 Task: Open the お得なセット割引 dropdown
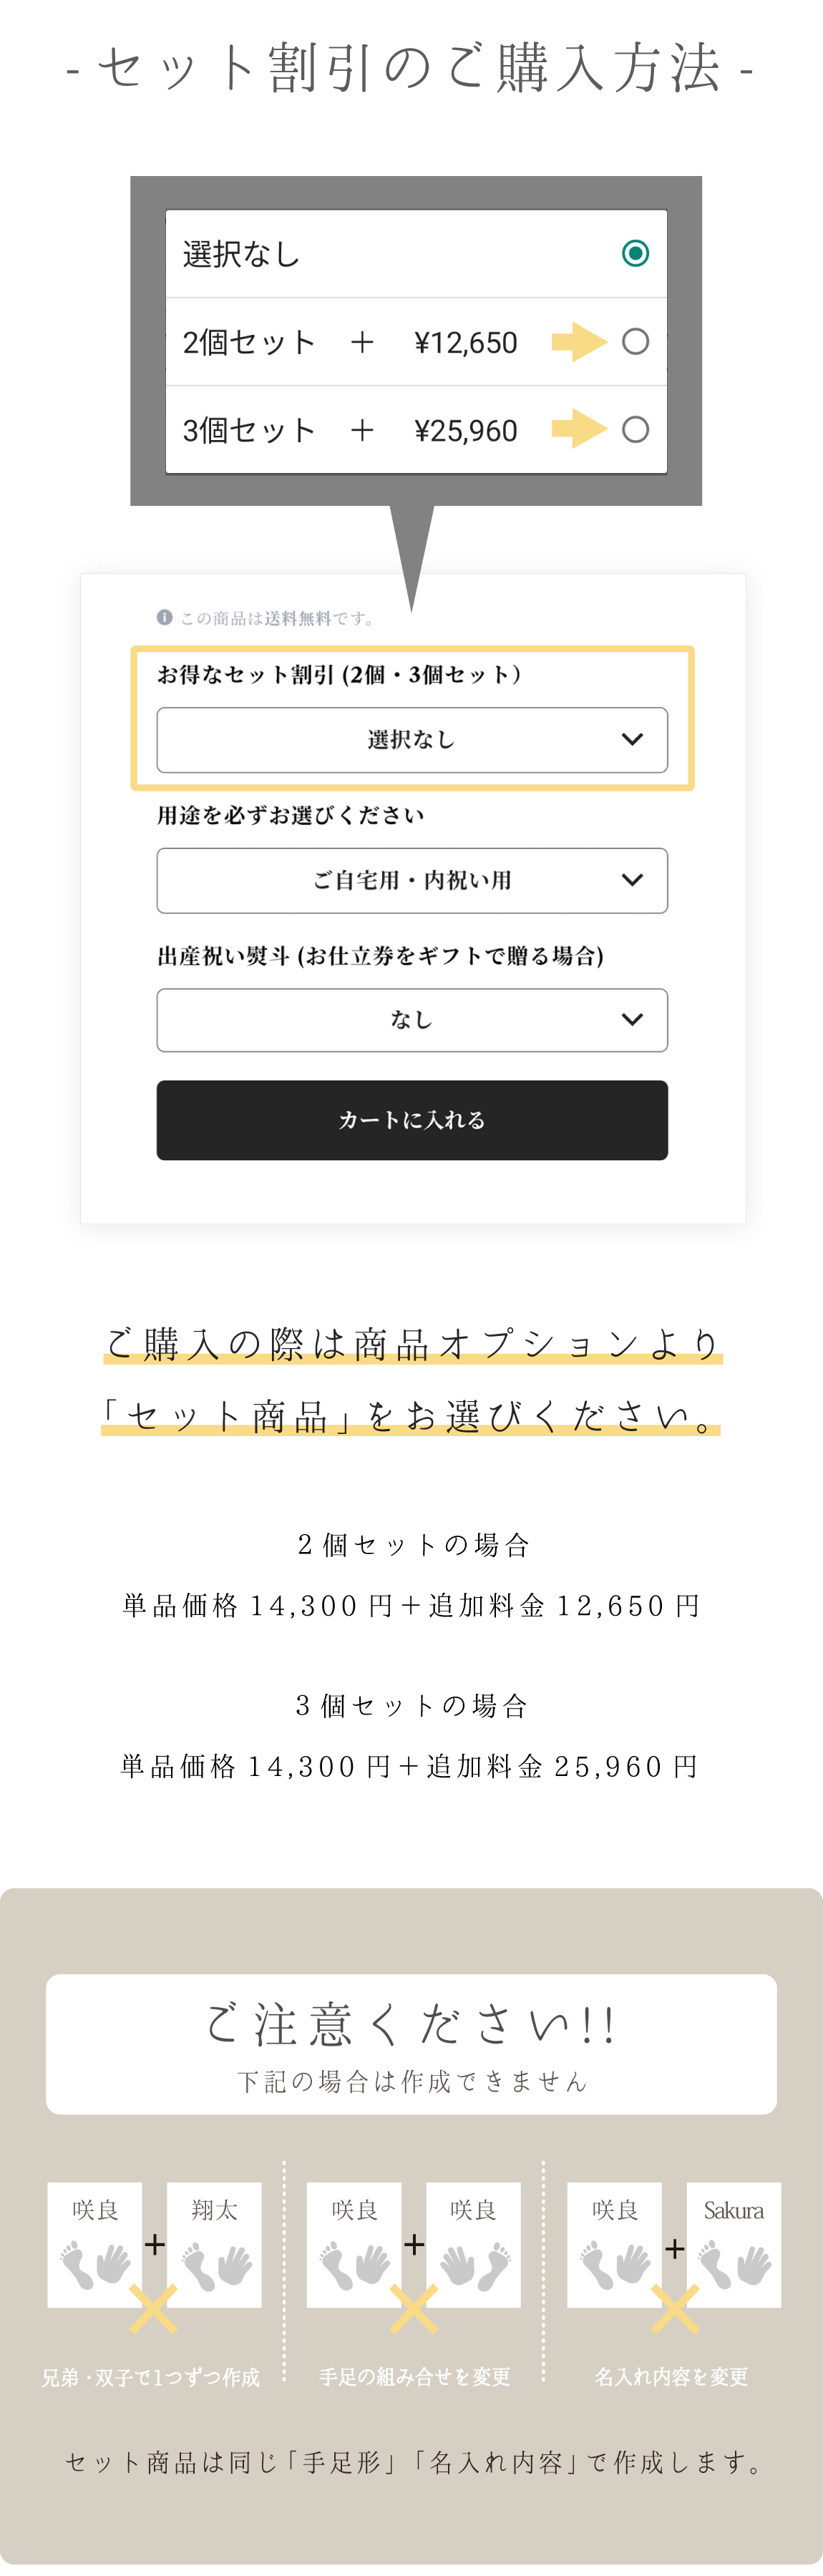412,740
